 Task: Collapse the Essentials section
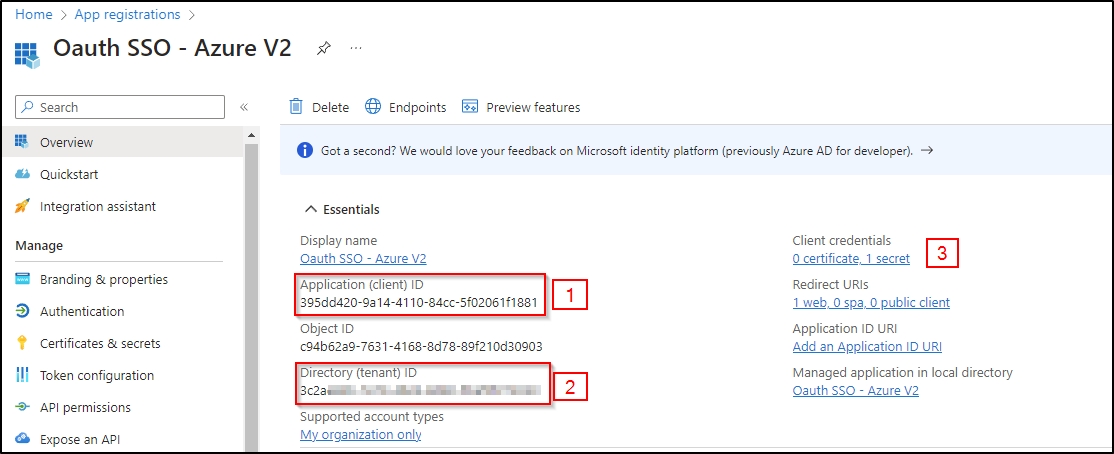[308, 210]
